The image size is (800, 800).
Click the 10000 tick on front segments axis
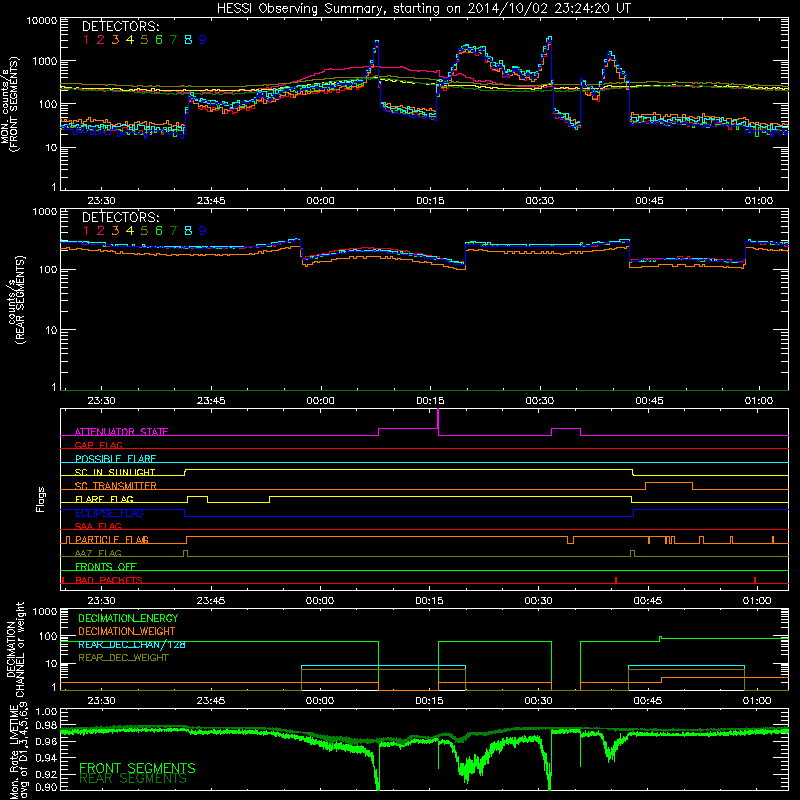click(42, 21)
